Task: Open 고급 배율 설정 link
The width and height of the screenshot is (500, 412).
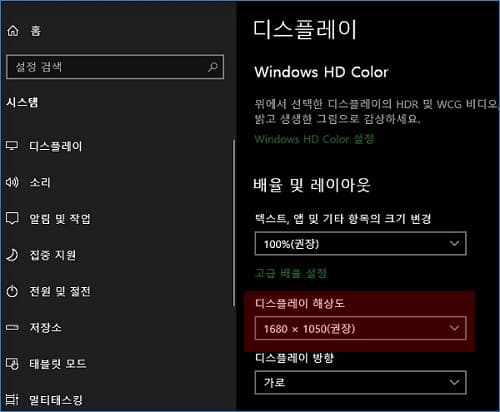Action: (291, 273)
